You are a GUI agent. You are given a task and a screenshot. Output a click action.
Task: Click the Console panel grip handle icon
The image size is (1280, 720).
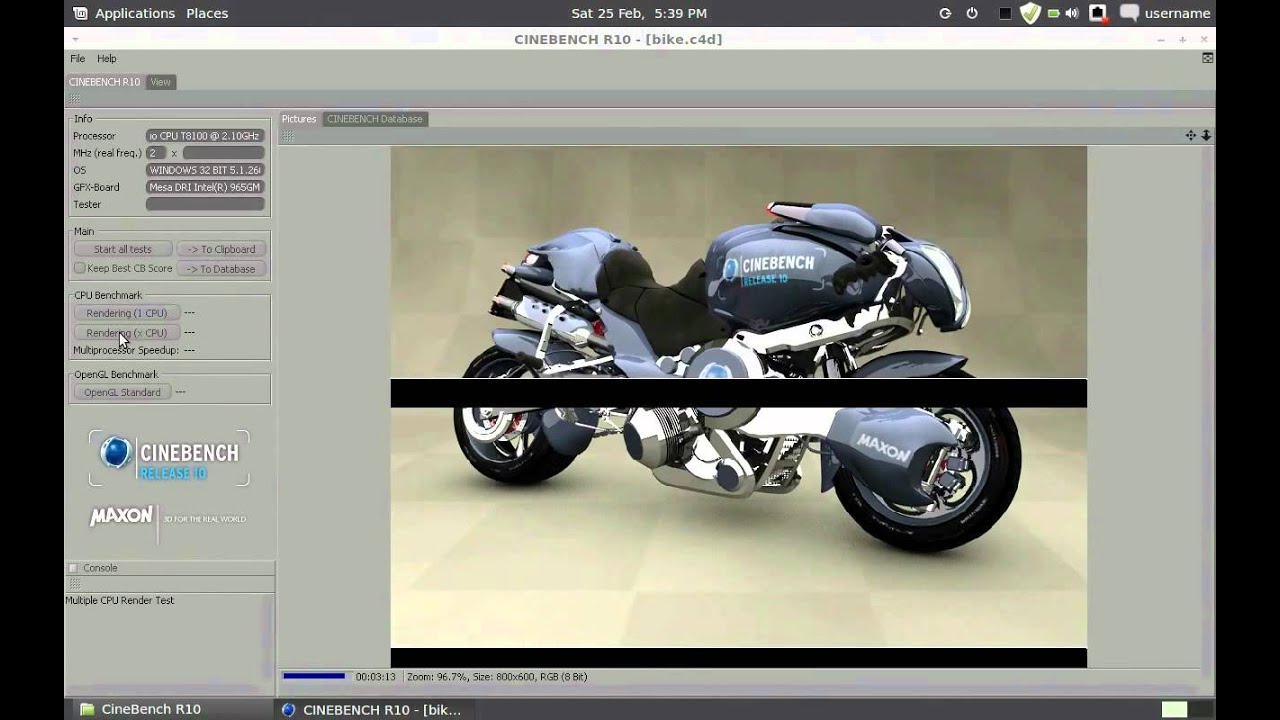pyautogui.click(x=73, y=583)
